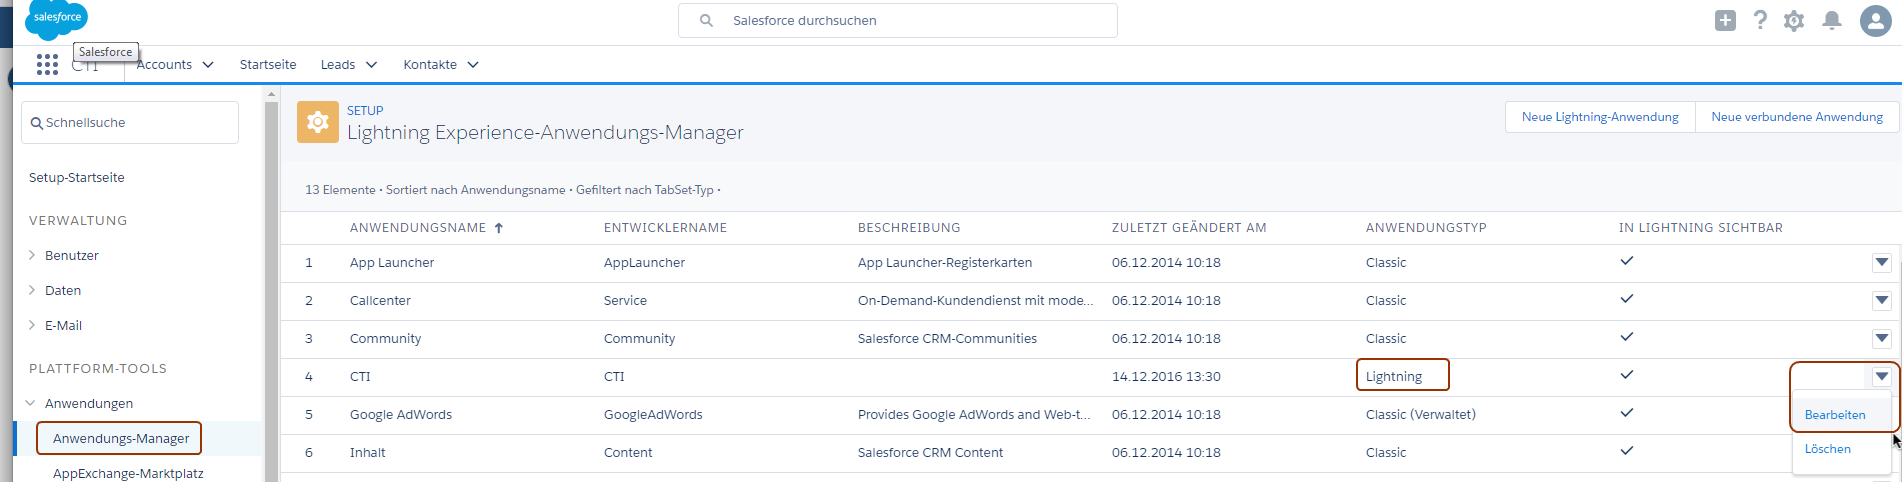Click the SETUP breadcrumb label
The width and height of the screenshot is (1902, 482).
tap(365, 110)
